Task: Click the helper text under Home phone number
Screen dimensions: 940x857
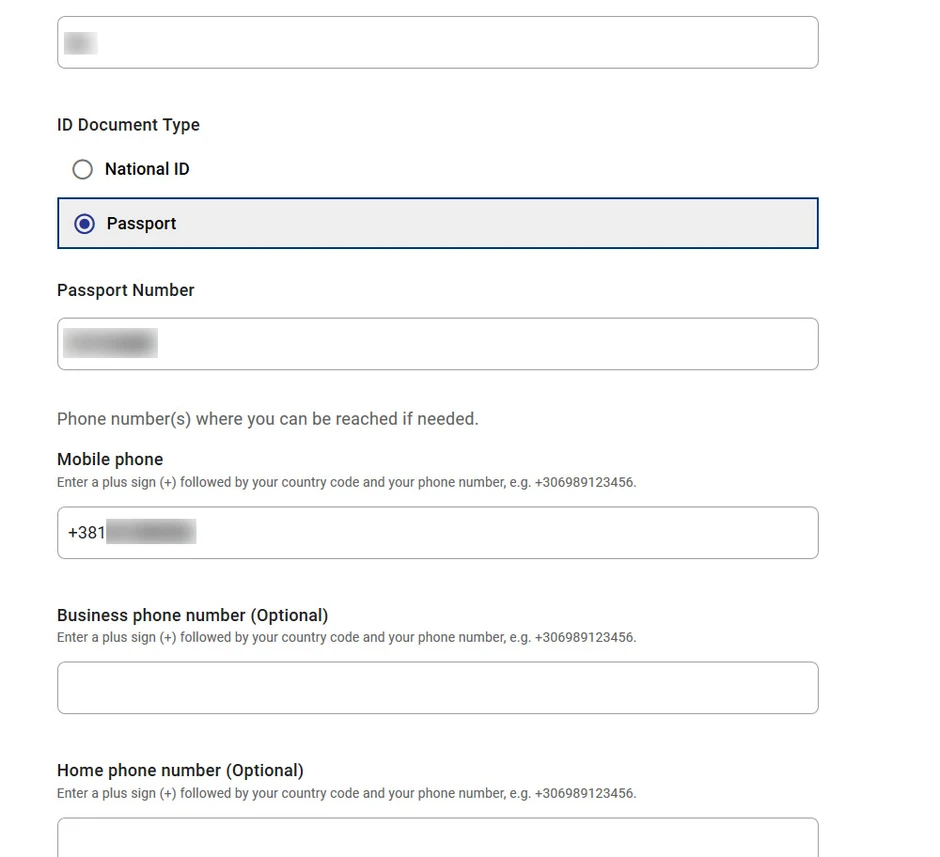Action: tap(346, 793)
